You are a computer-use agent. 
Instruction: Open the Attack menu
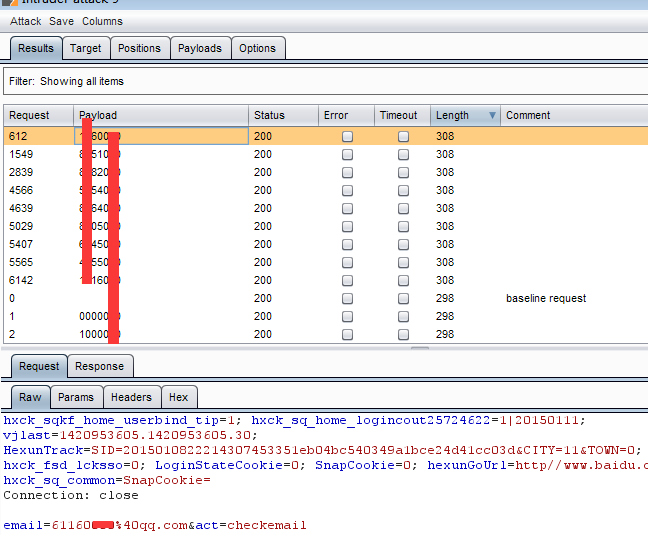point(26,21)
